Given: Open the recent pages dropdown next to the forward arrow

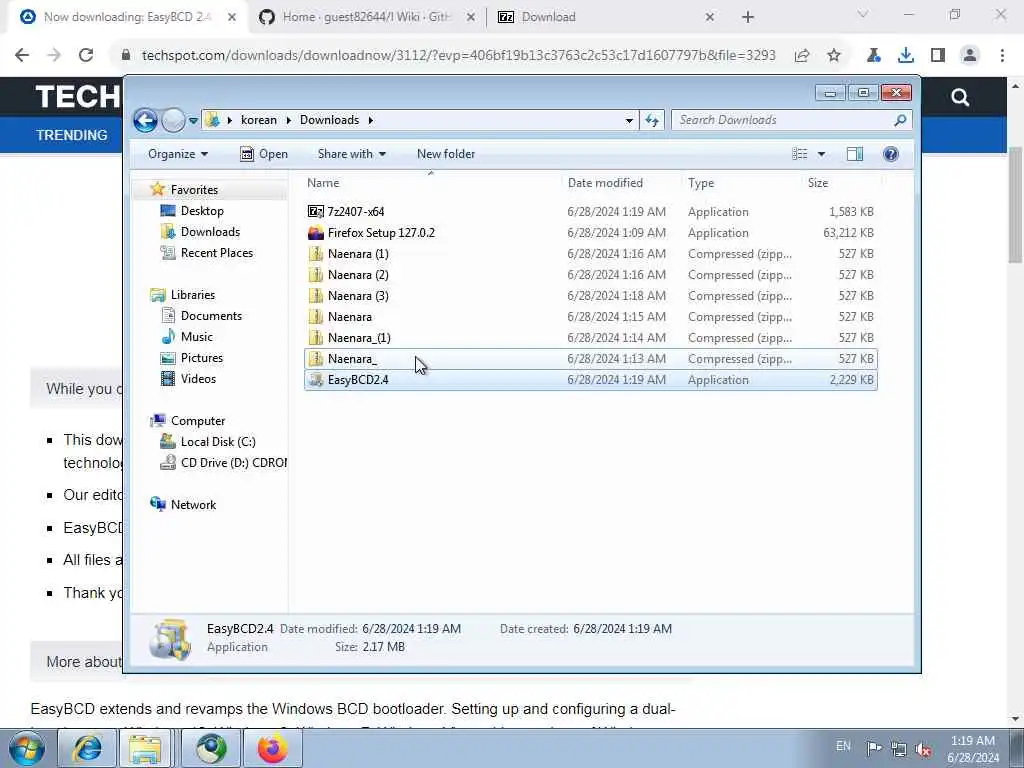Looking at the screenshot, I should [x=193, y=121].
